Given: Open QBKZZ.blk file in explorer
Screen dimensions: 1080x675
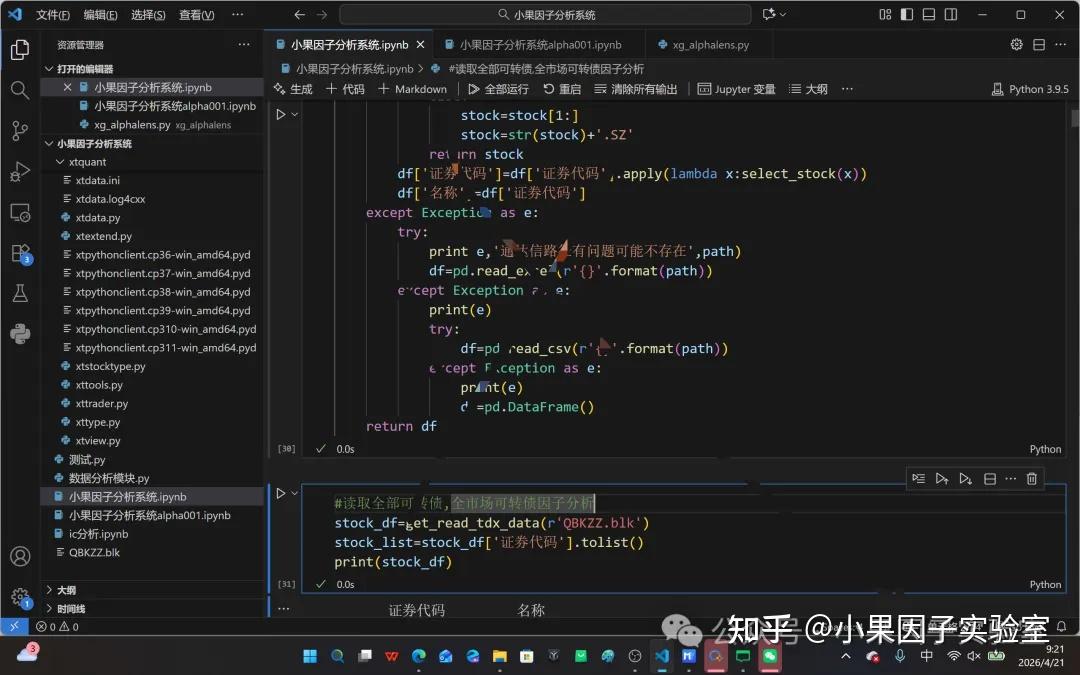Looking at the screenshot, I should pyautogui.click(x=94, y=552).
